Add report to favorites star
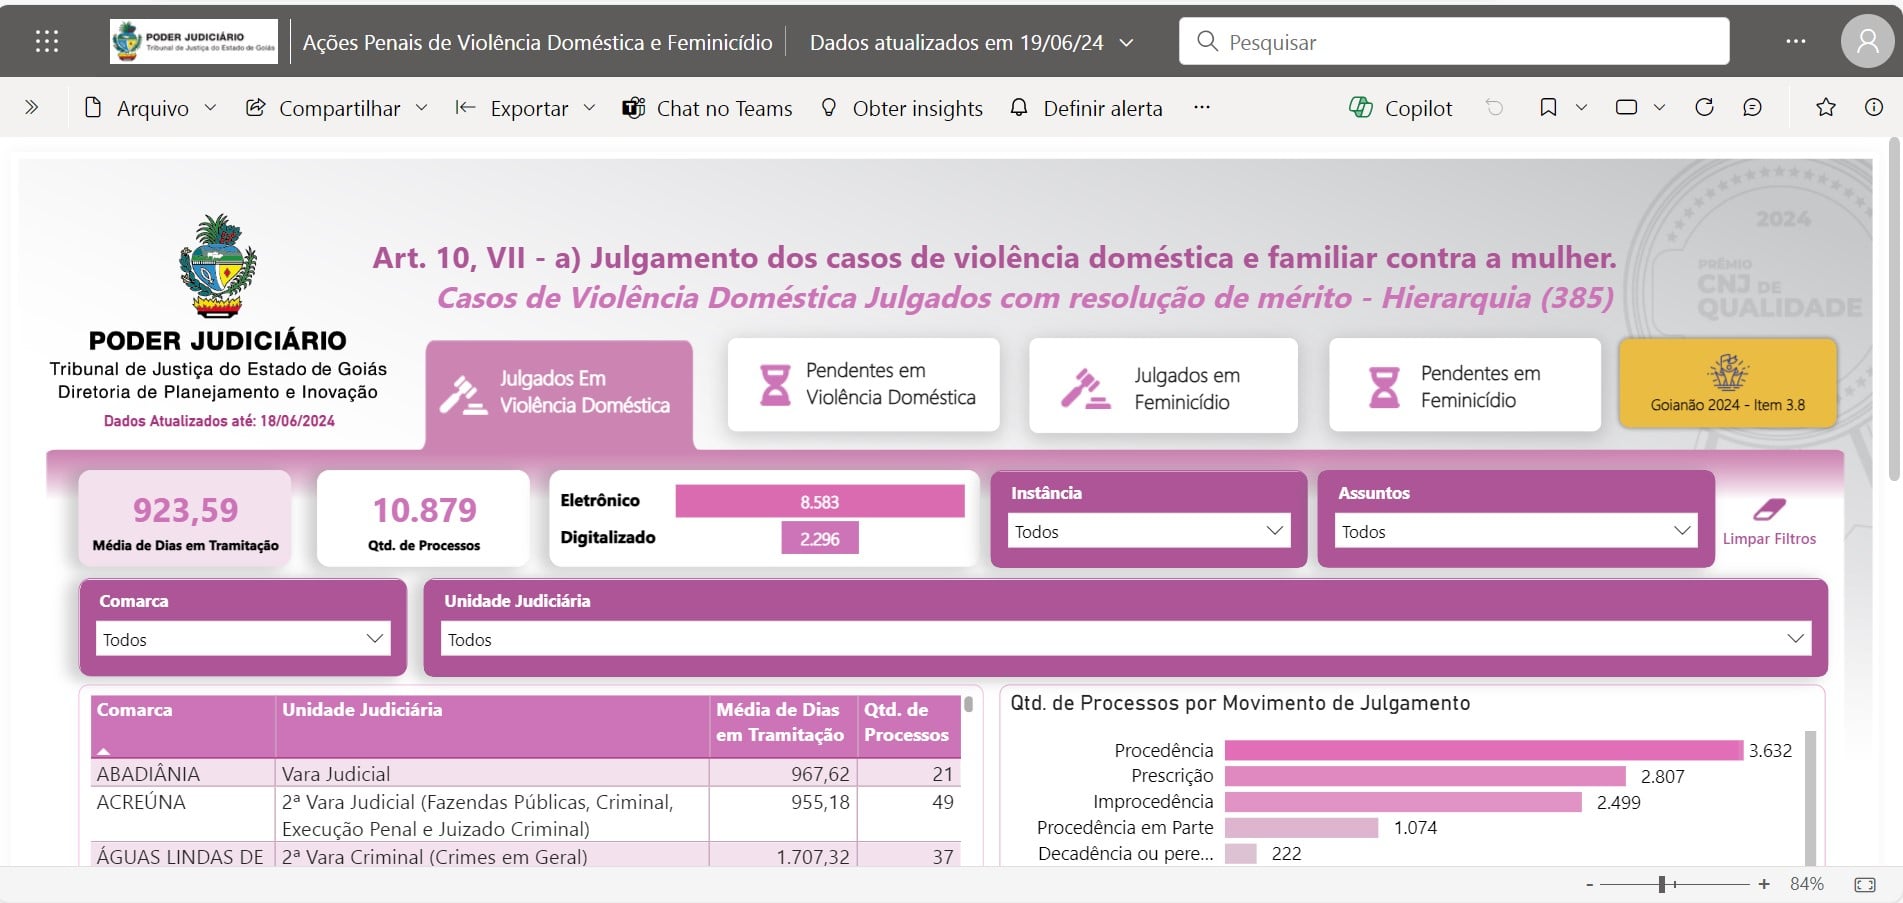Screen dimensions: 1903x903 [x=1826, y=107]
